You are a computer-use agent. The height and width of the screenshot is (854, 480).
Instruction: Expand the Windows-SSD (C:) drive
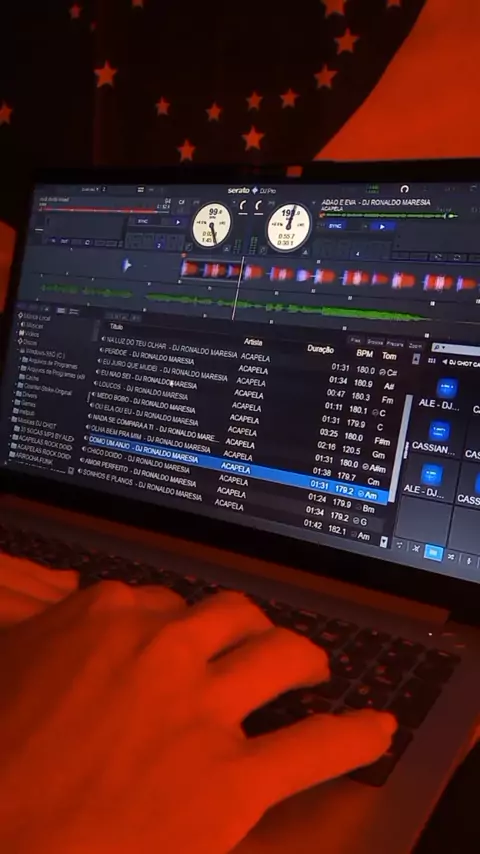(21, 351)
